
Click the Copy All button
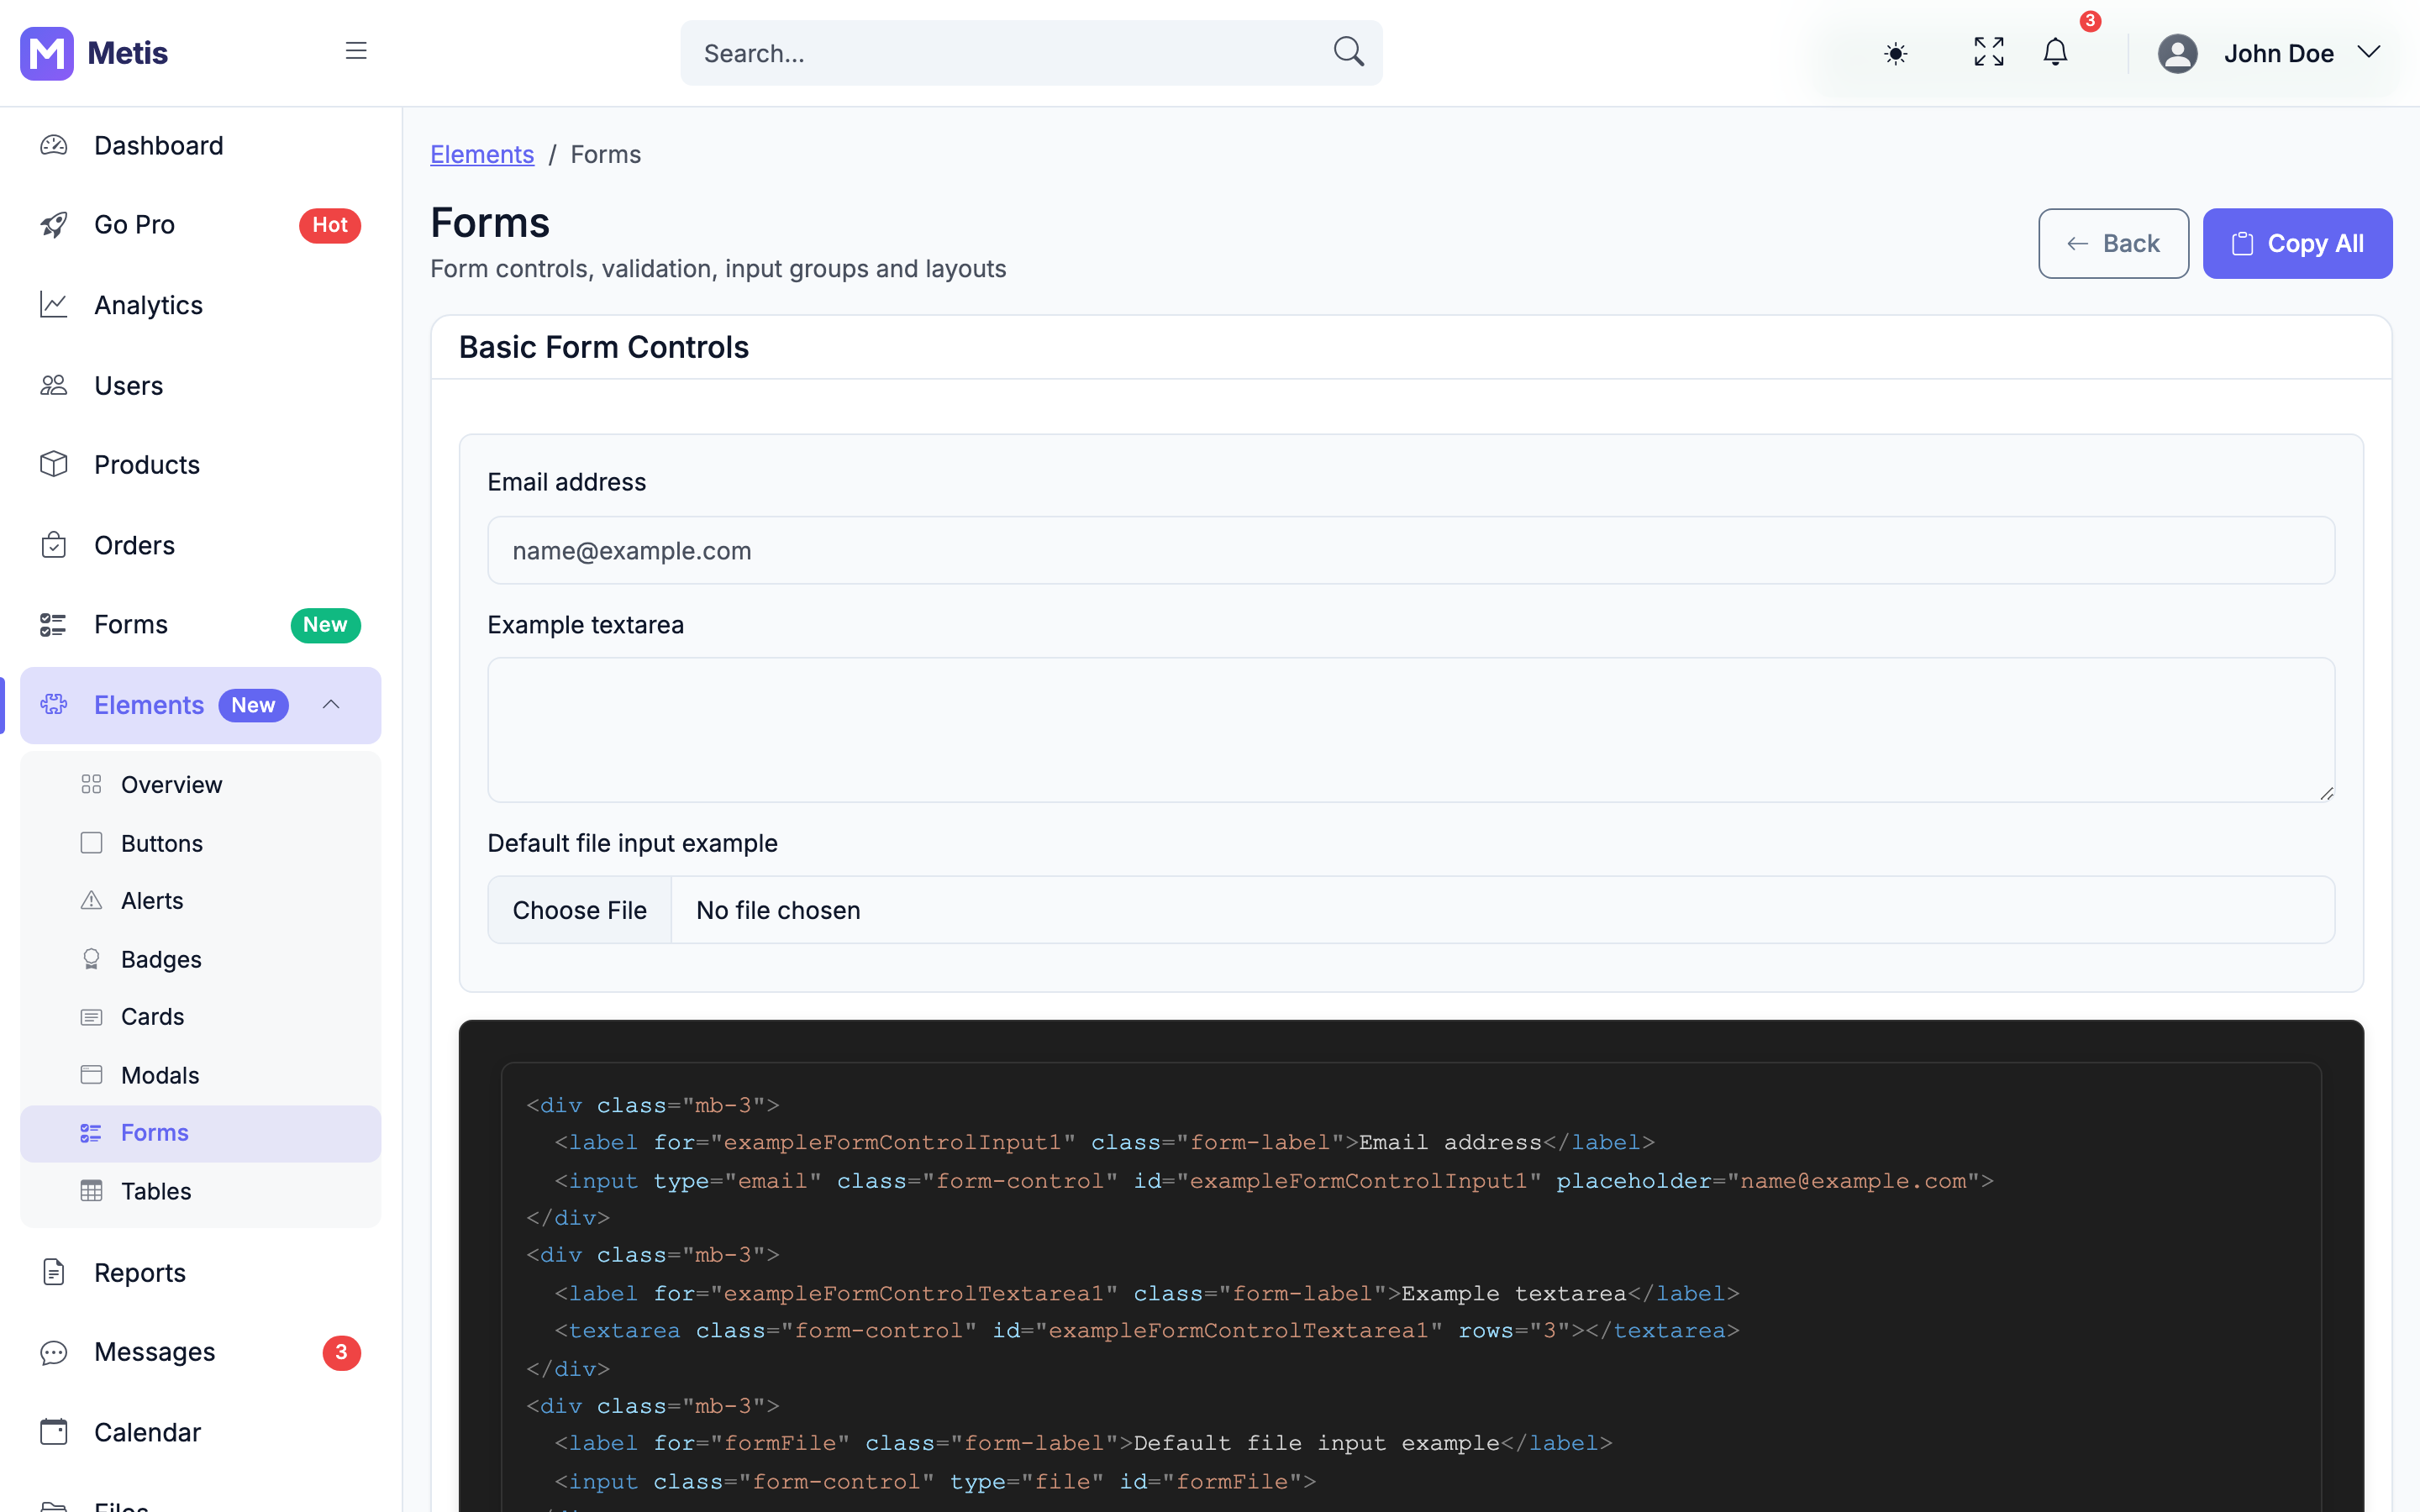(x=2297, y=243)
